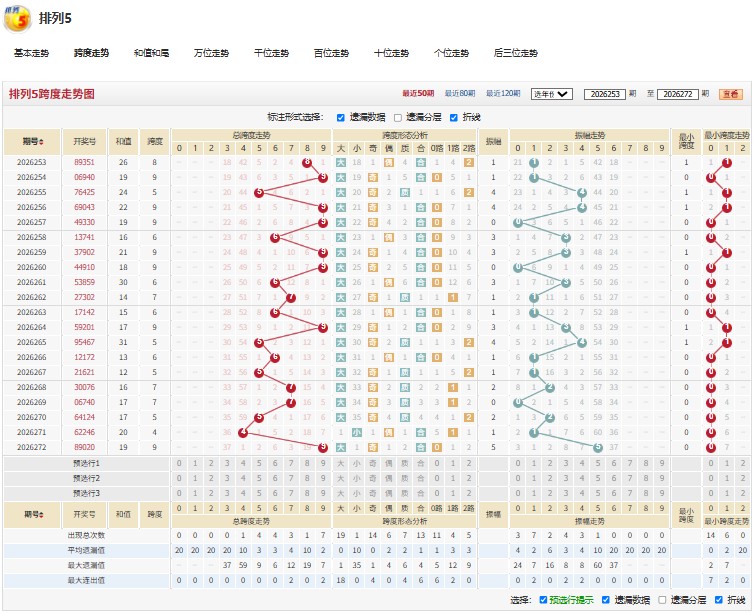Click the red span ball 6 in row 2026258
This screenshot has height=615, width=754.
coord(275,238)
